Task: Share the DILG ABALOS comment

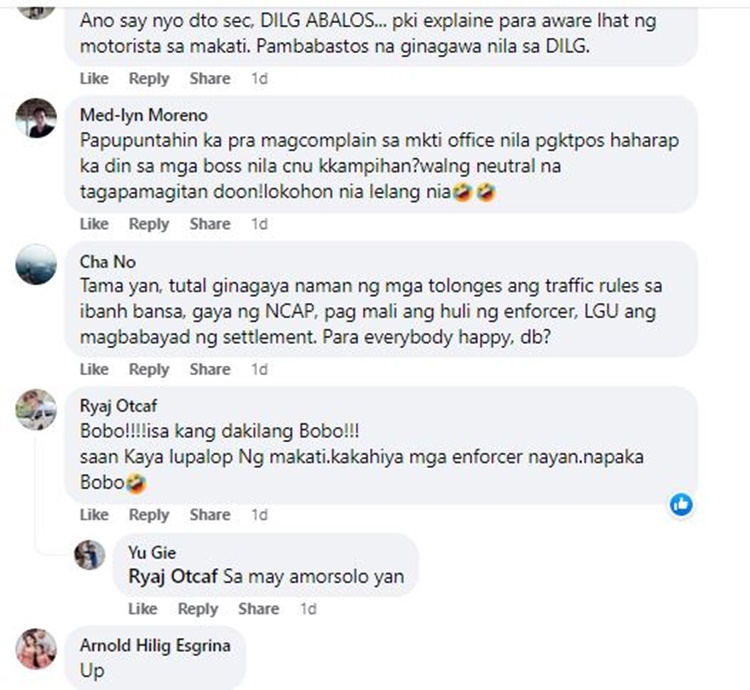Action: [210, 78]
